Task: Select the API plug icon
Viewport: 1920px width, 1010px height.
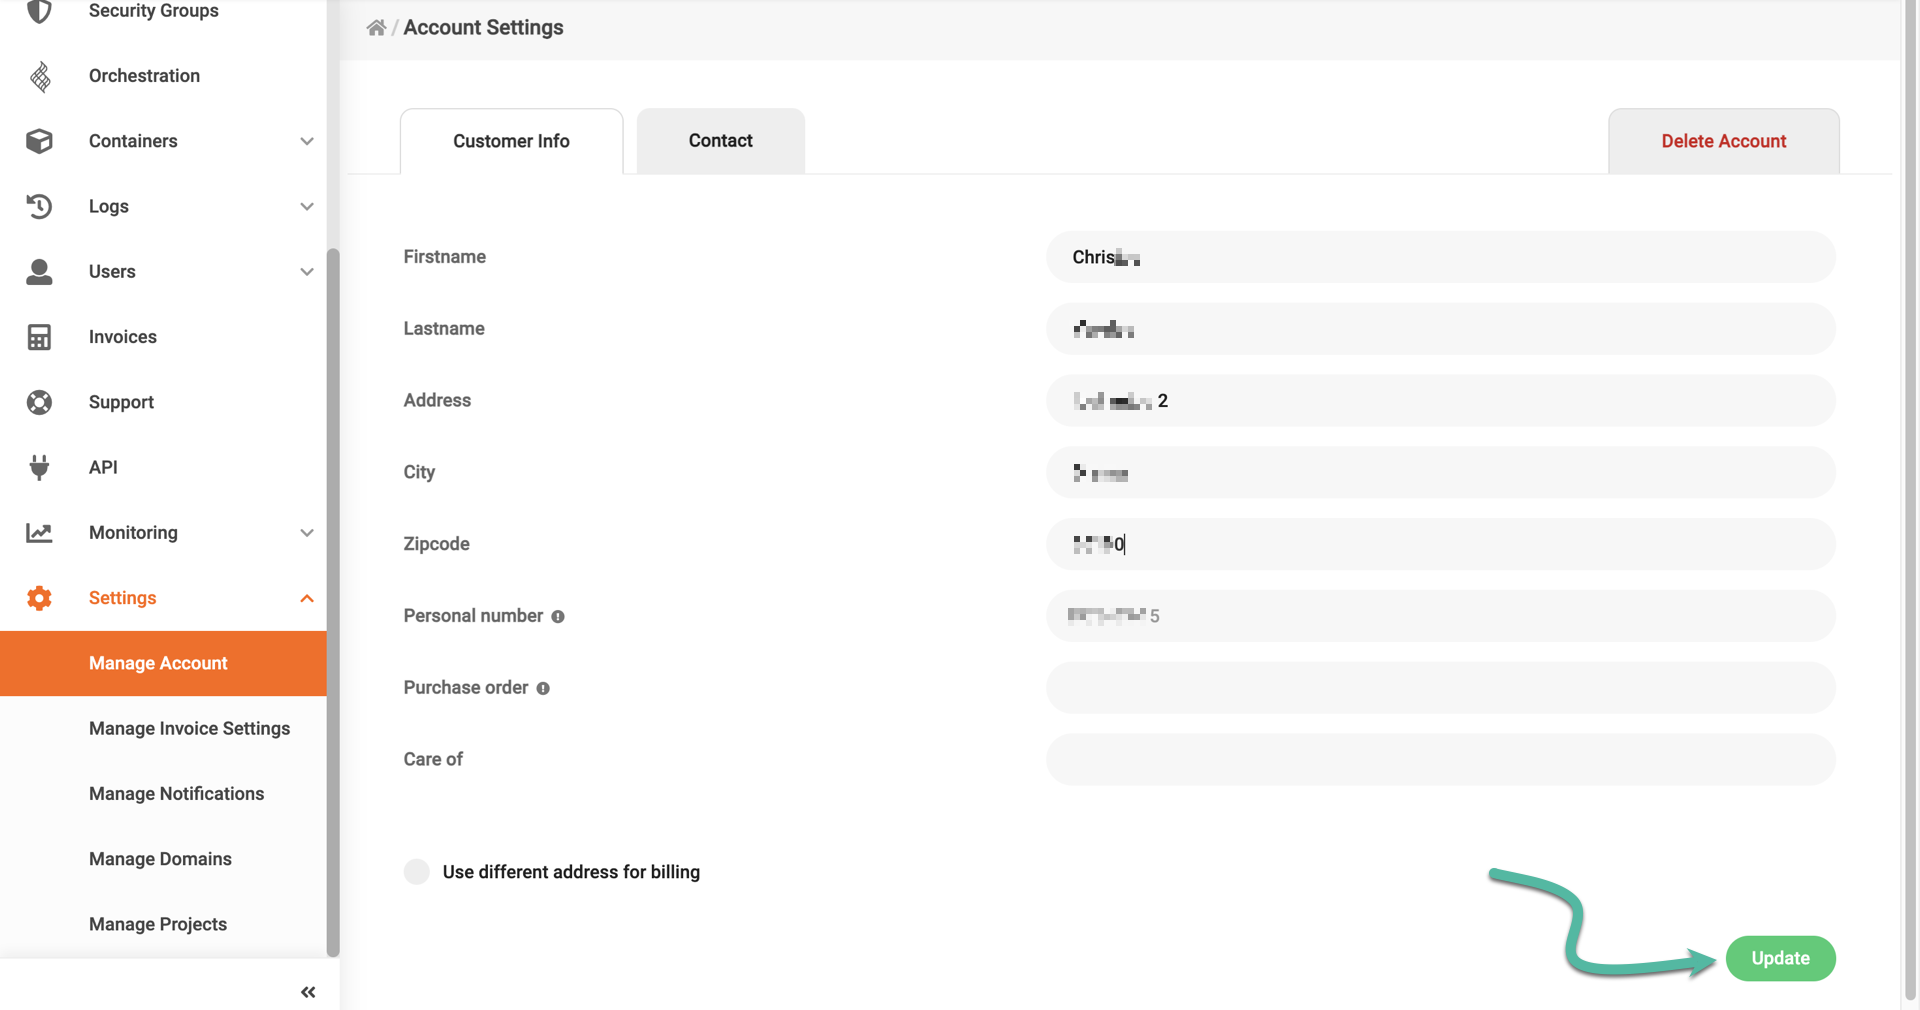Action: point(39,467)
